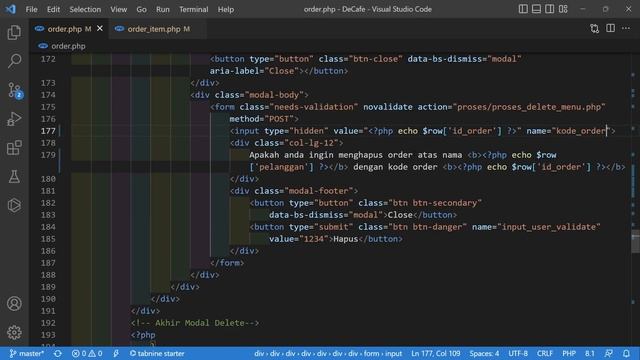Click the VS Code logo icon

point(11,9)
